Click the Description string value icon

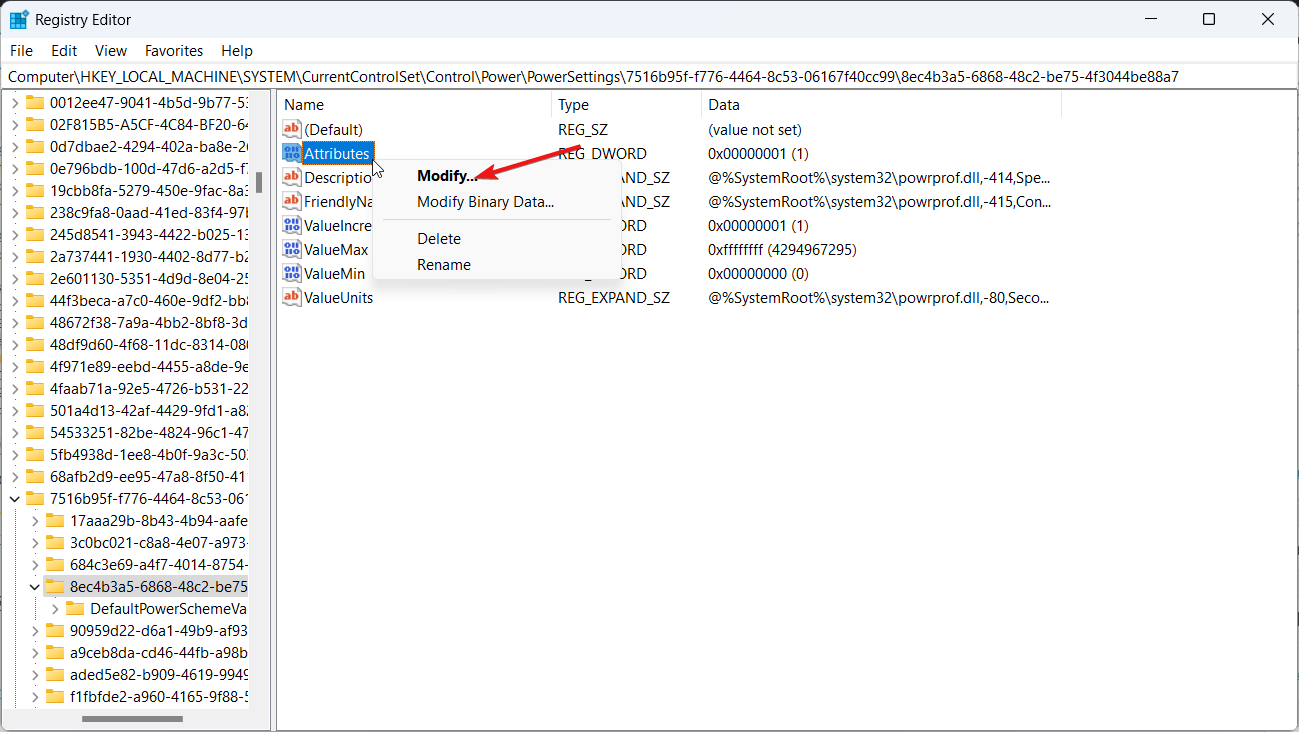click(x=292, y=177)
